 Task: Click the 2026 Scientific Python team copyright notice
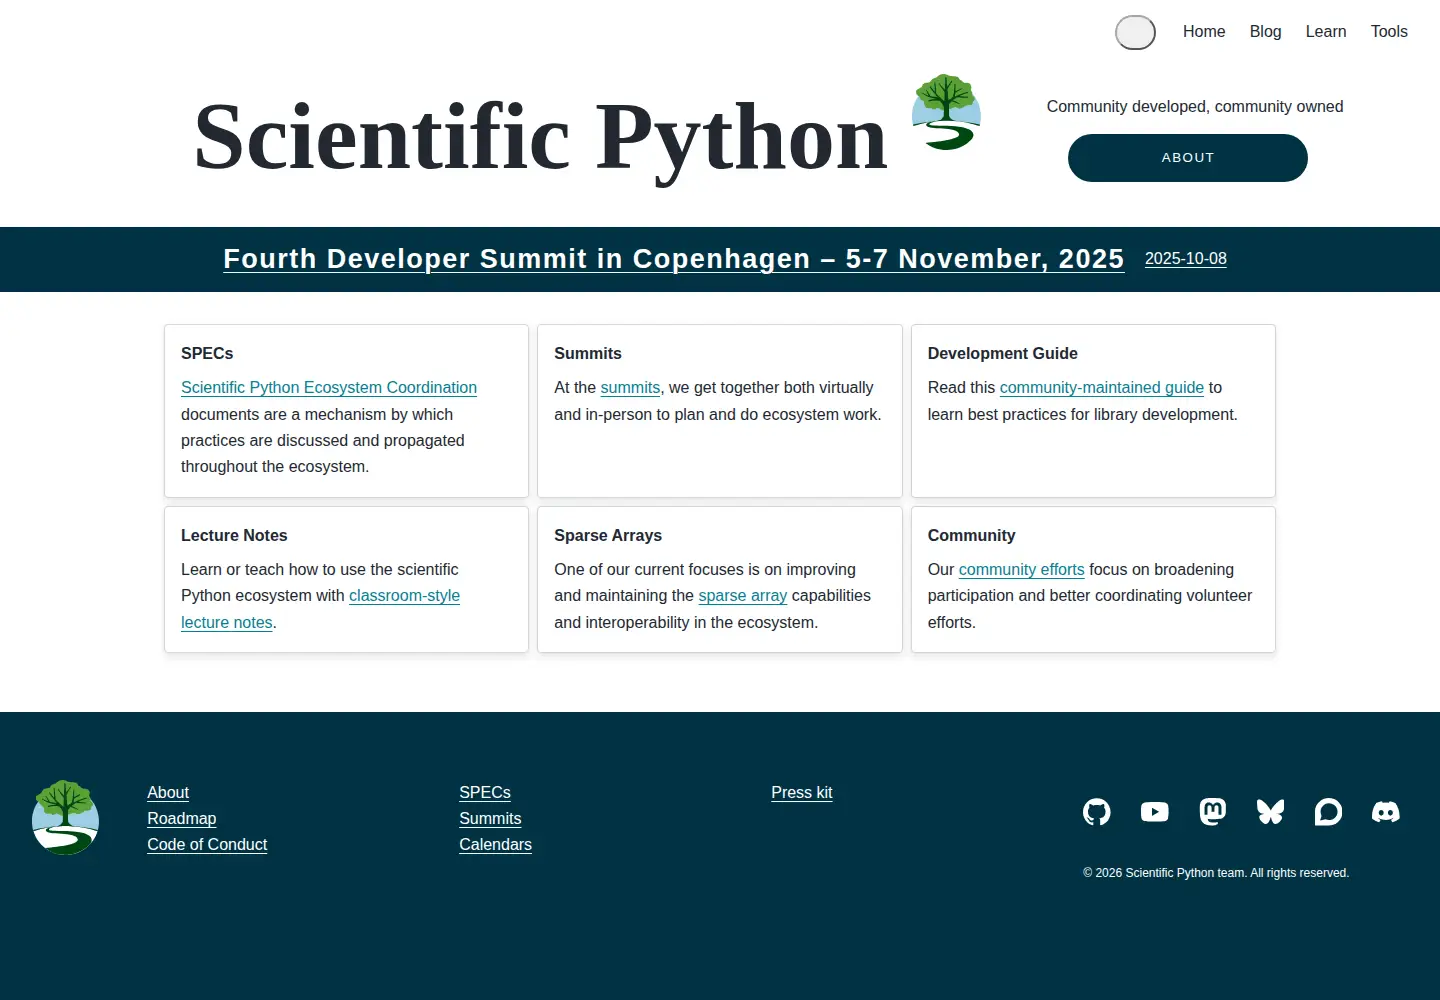click(x=1216, y=873)
